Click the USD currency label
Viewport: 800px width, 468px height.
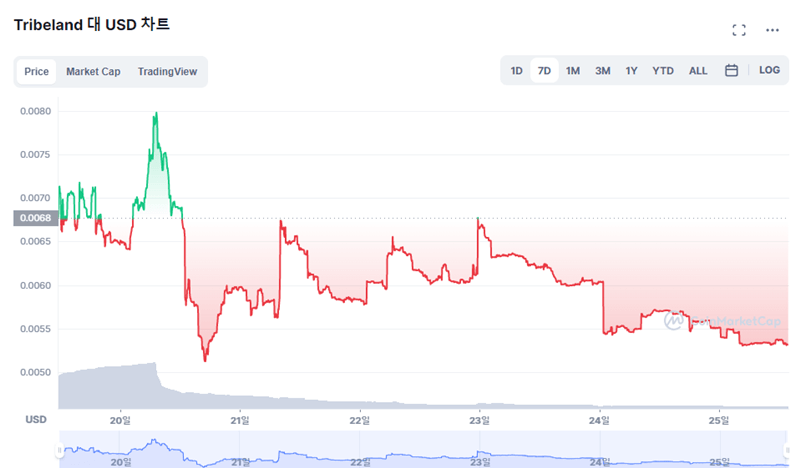tap(36, 420)
